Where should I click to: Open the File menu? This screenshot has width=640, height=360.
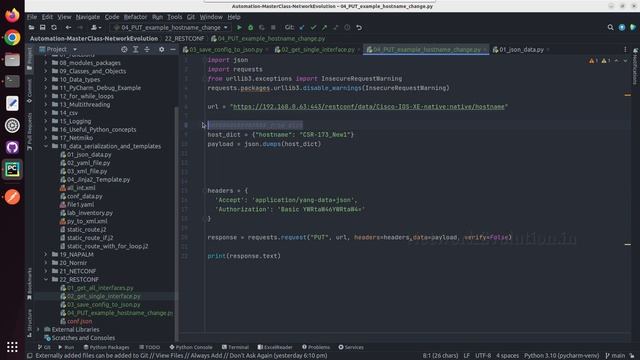32,17
